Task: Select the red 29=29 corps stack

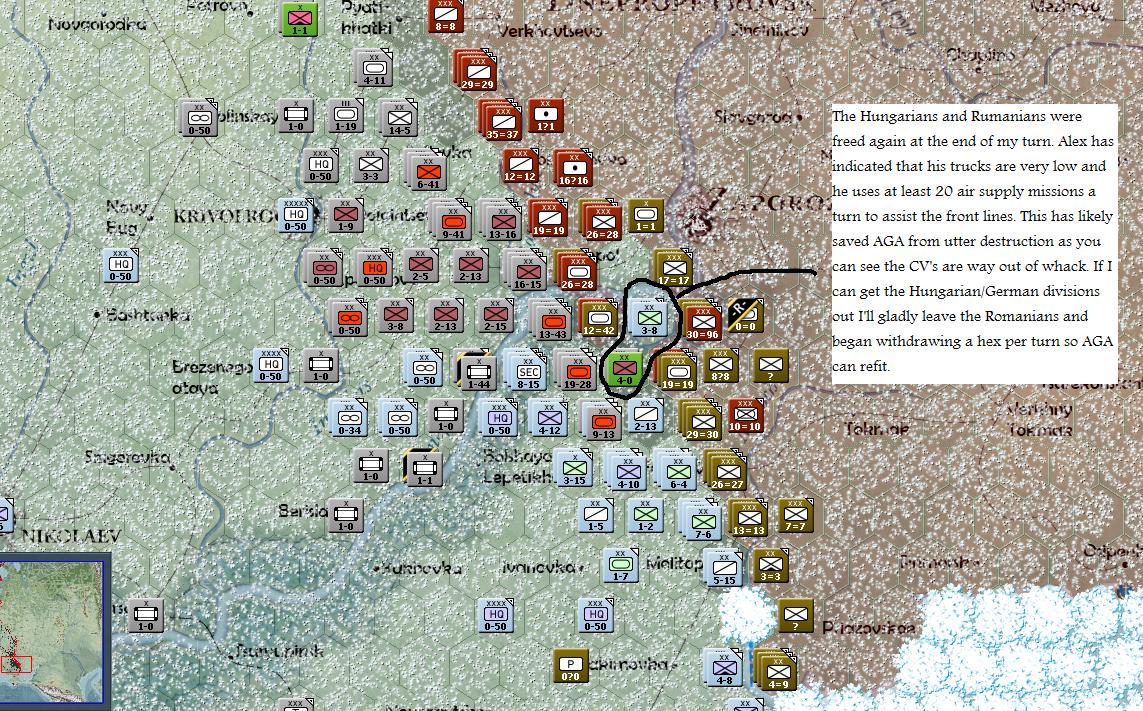Action: [475, 71]
